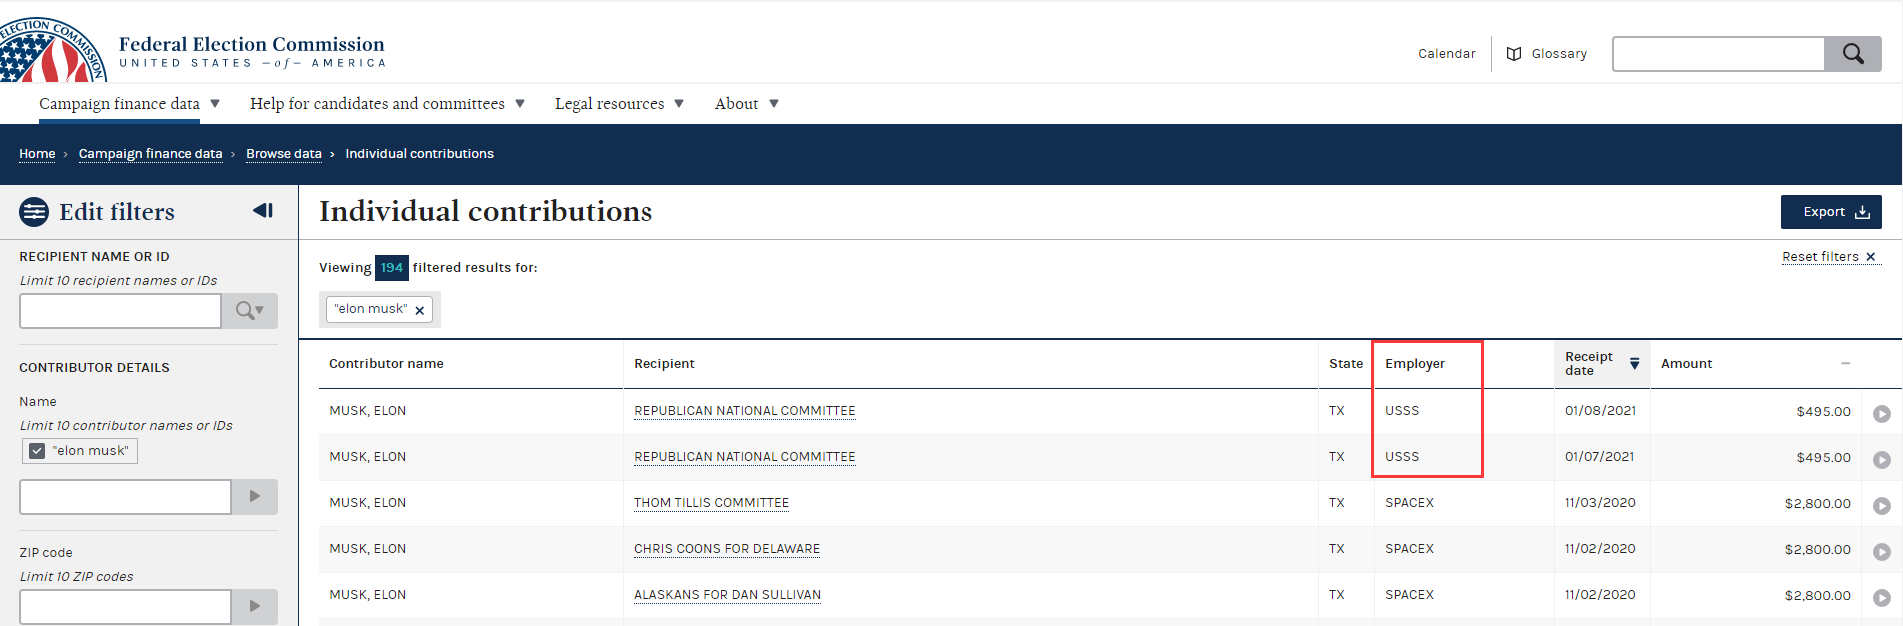Image resolution: width=1903 pixels, height=626 pixels.
Task: Open Alaskans for Dan Sullivan link
Action: coord(727,595)
